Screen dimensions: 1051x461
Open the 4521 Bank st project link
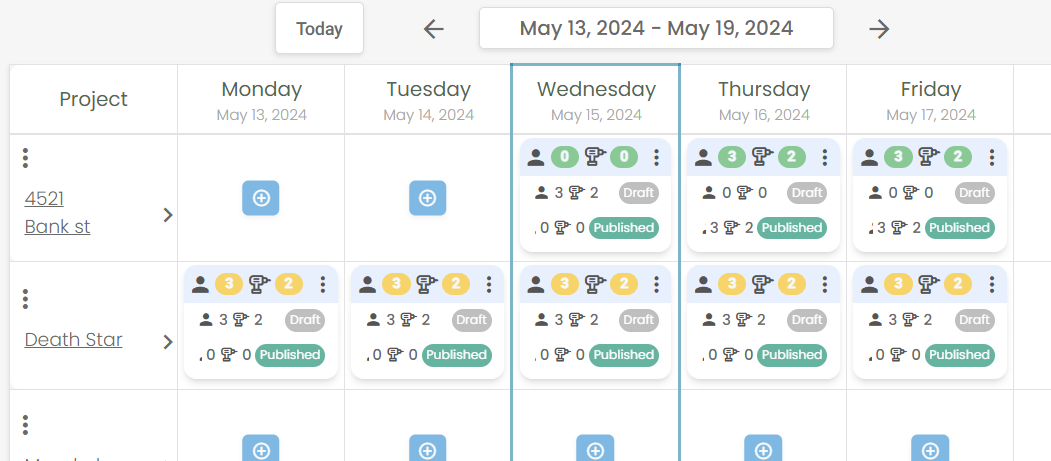pos(58,213)
